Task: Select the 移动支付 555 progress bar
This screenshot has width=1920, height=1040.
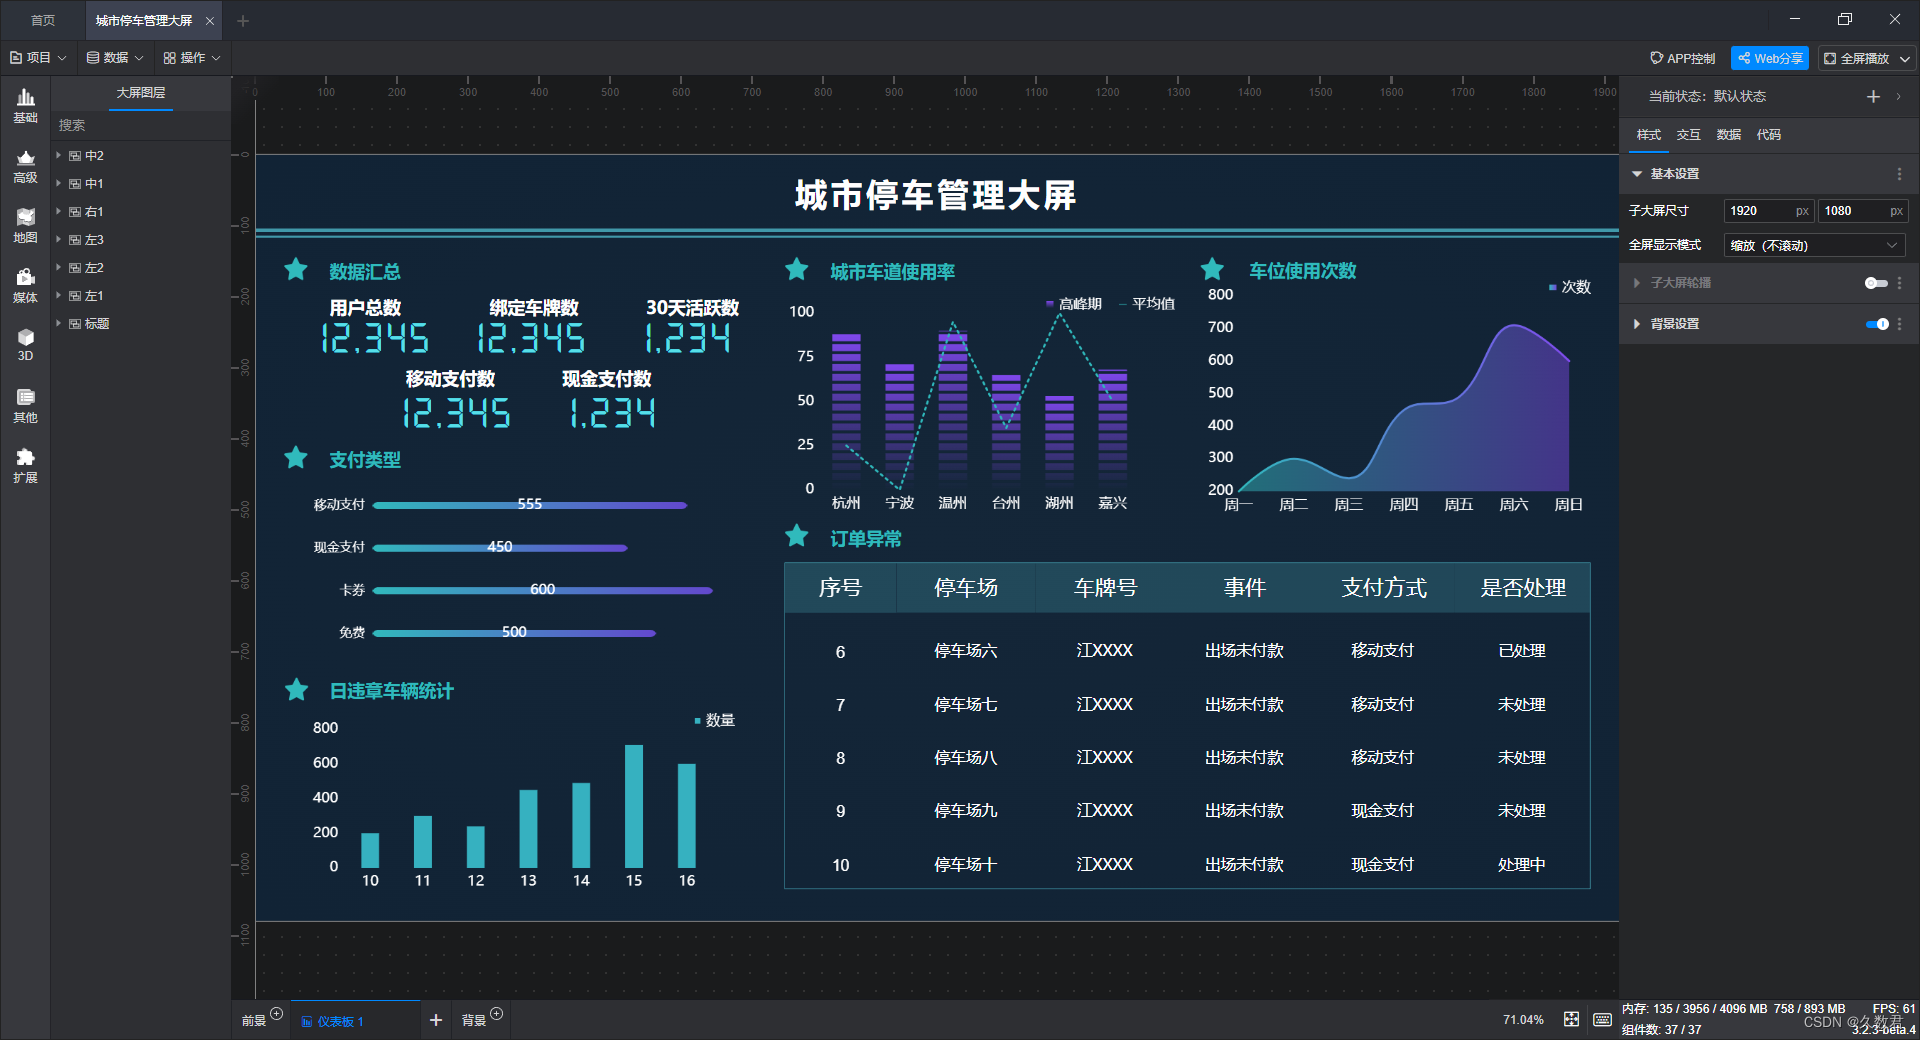Action: (x=530, y=505)
